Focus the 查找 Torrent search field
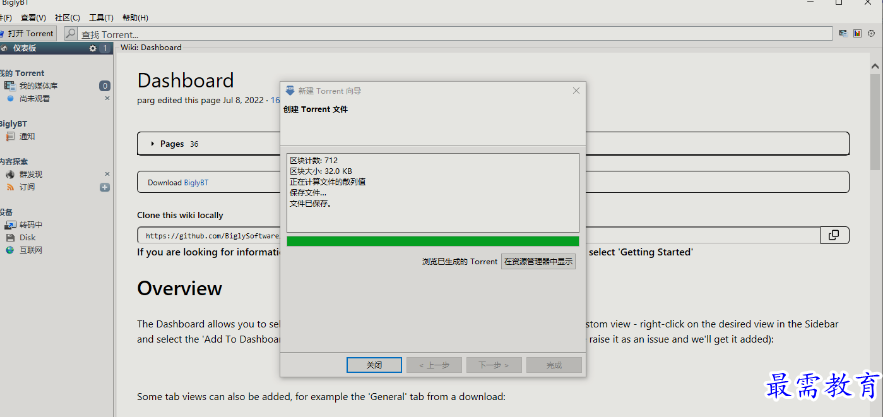The height and width of the screenshot is (417, 888). (x=454, y=34)
